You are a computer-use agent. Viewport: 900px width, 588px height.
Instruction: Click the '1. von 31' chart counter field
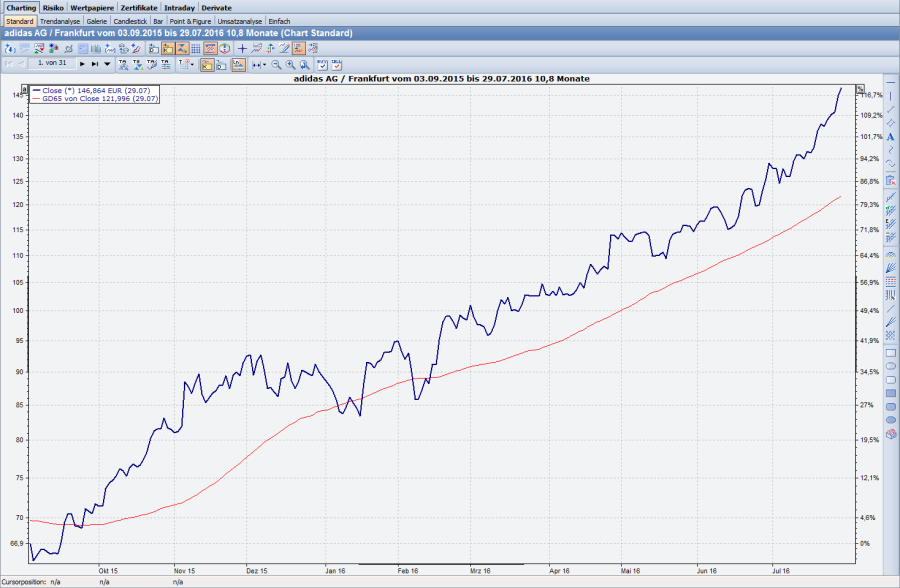(51, 64)
